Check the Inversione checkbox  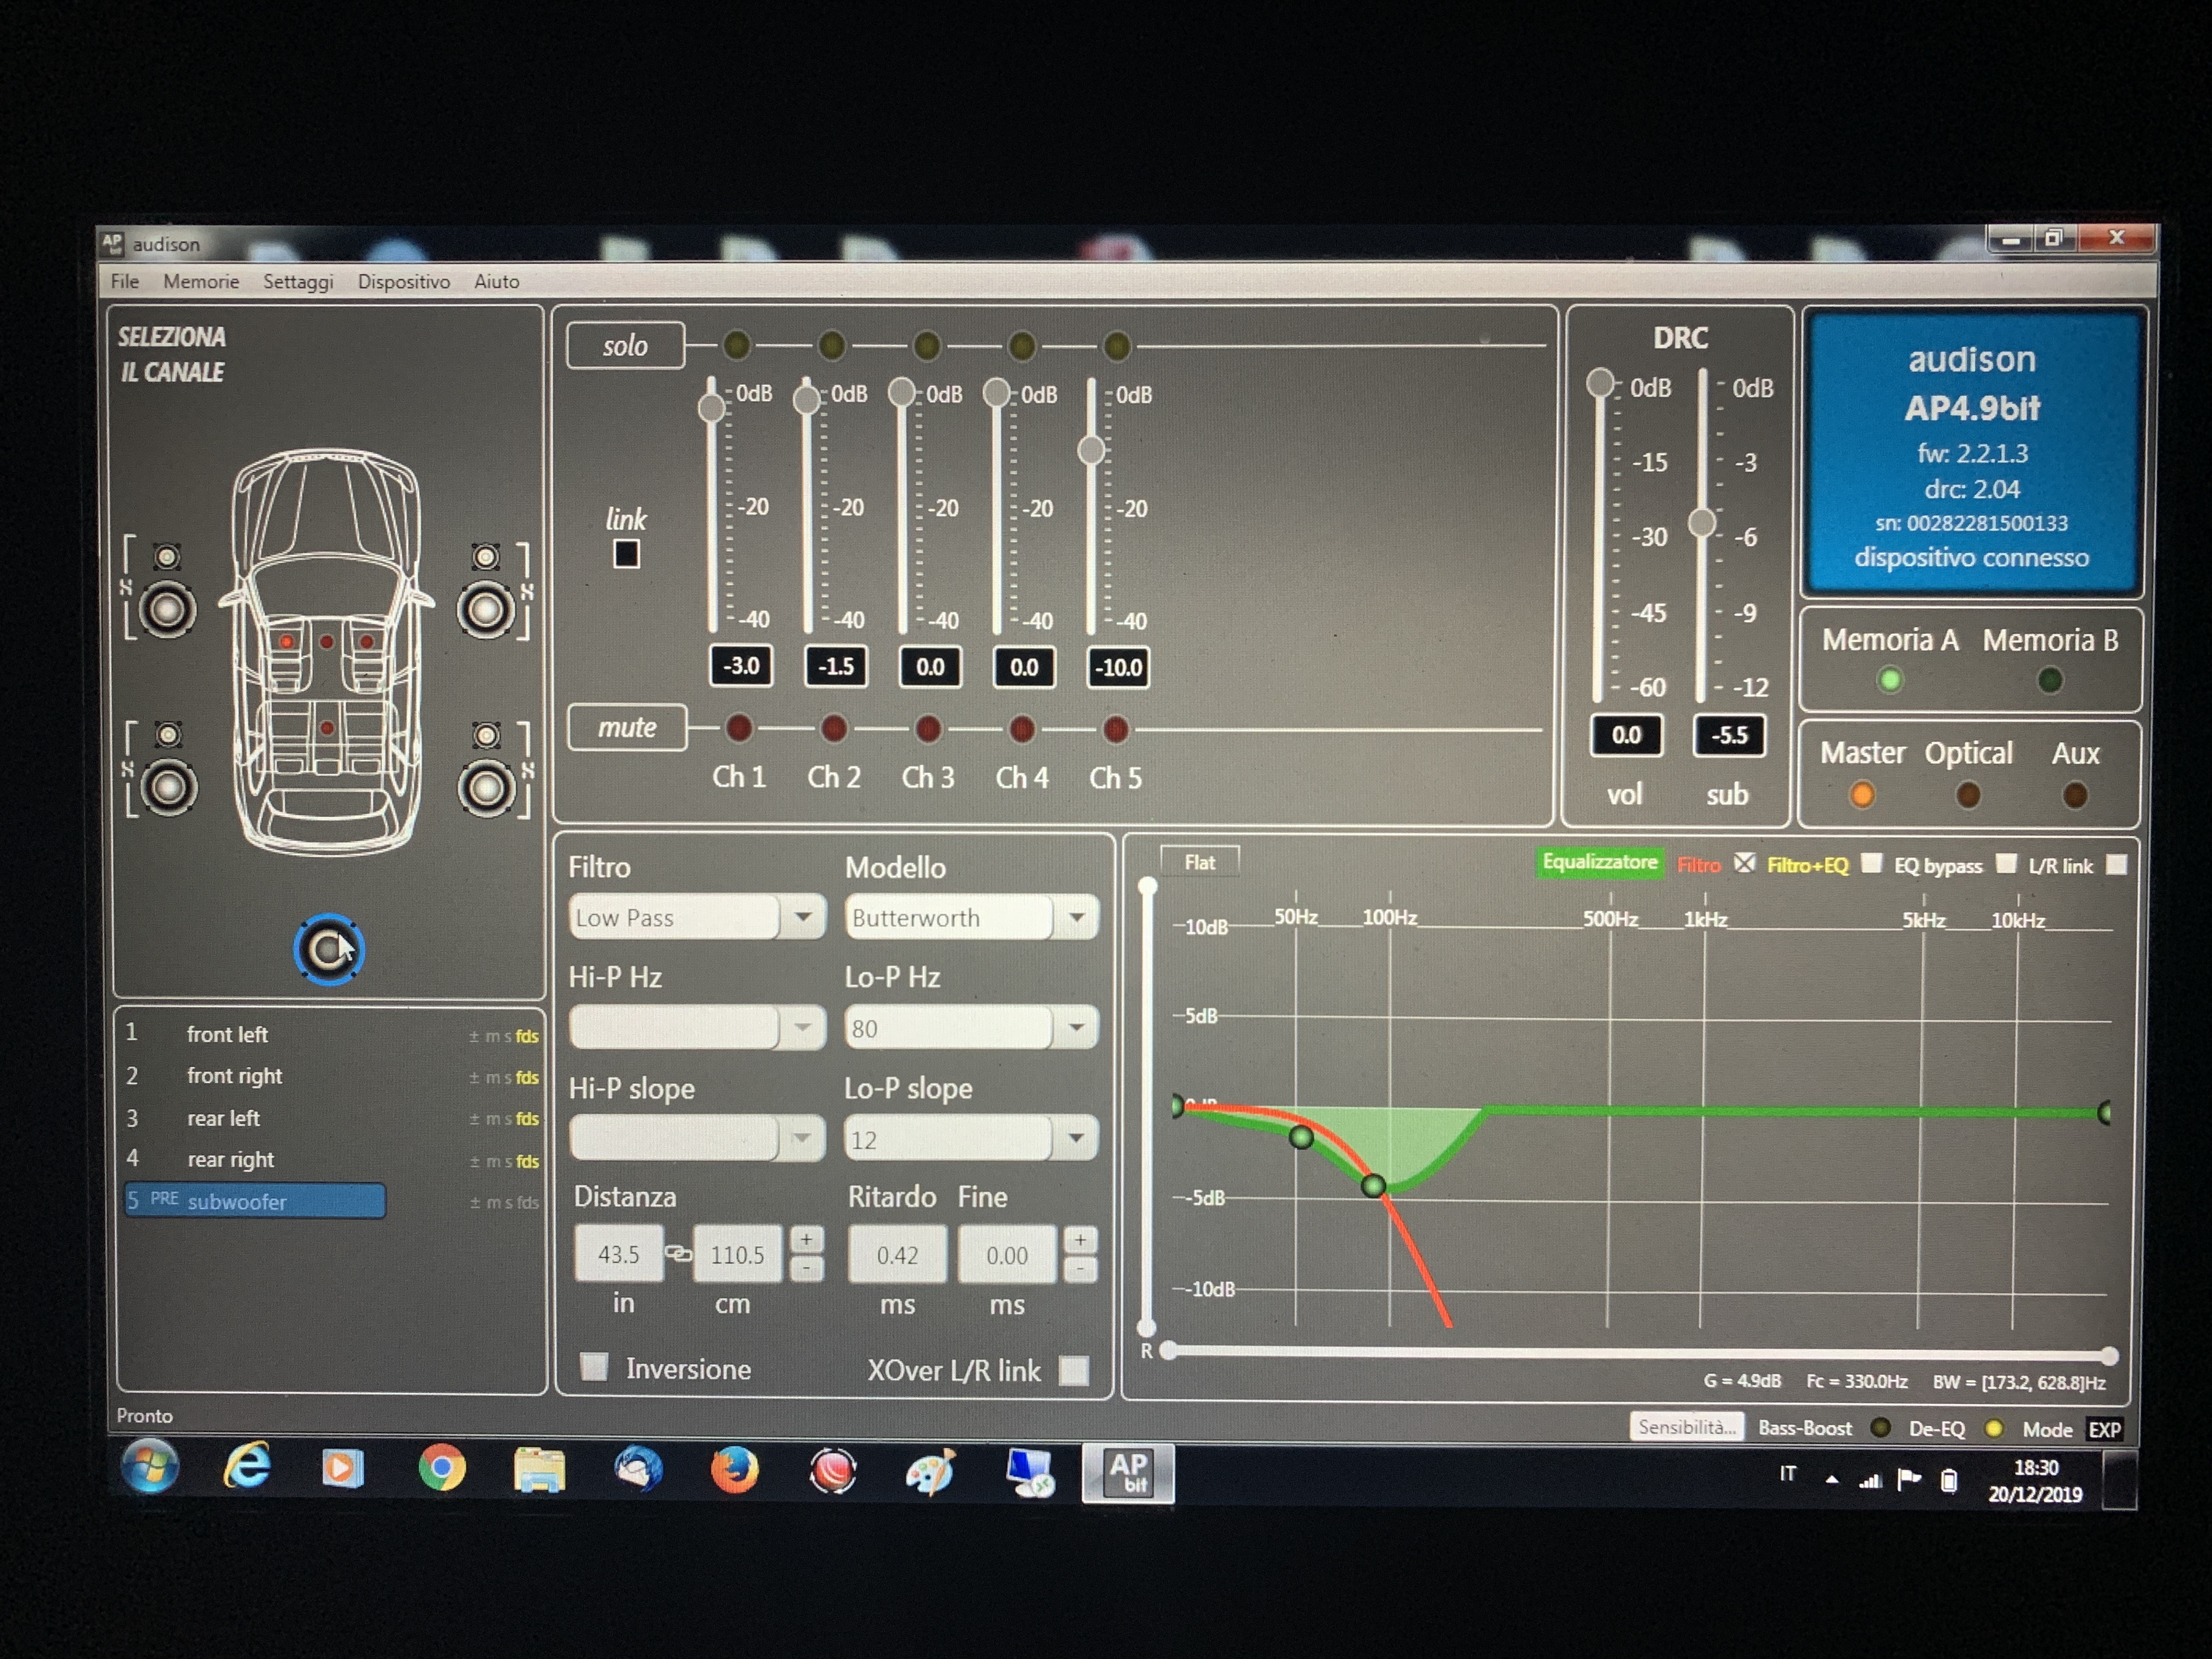pos(594,1366)
